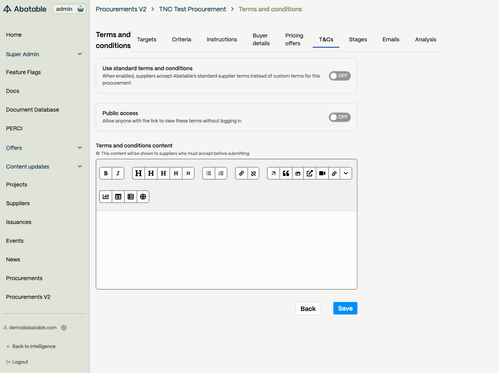
Task: Click Back to Intelligence link
Action: [31, 346]
